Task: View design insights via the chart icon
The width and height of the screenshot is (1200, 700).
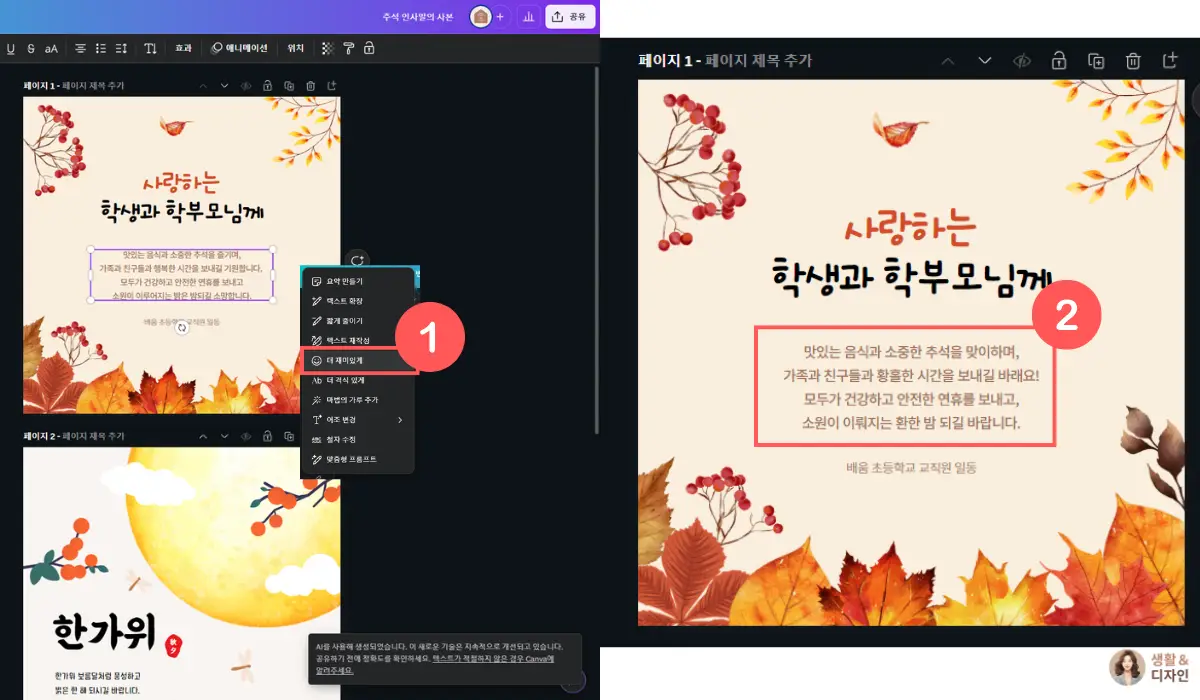Action: pyautogui.click(x=528, y=16)
